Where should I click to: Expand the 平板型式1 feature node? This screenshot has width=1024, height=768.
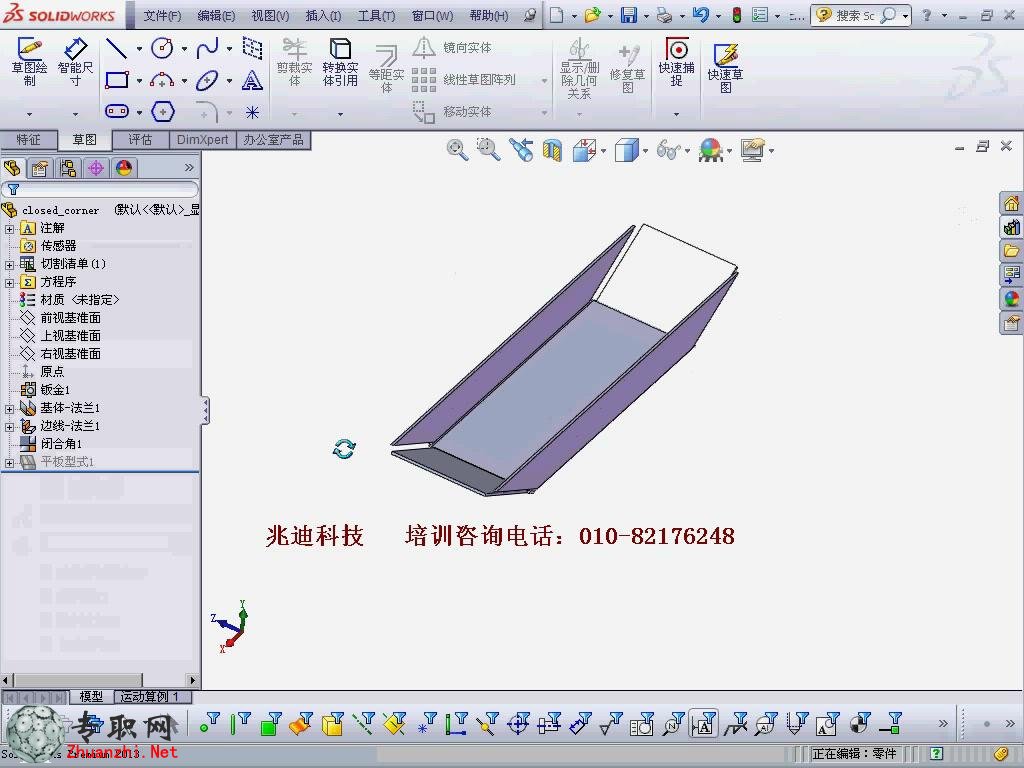pos(9,462)
